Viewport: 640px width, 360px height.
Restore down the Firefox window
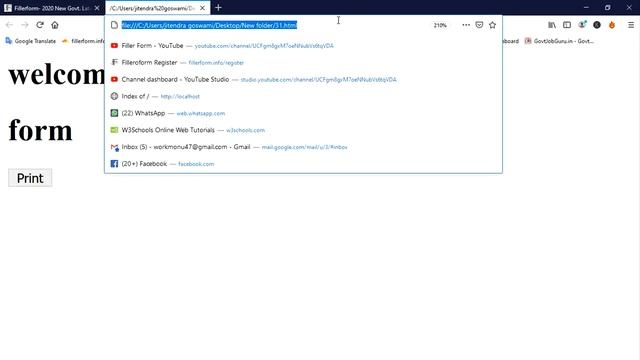tap(607, 7)
